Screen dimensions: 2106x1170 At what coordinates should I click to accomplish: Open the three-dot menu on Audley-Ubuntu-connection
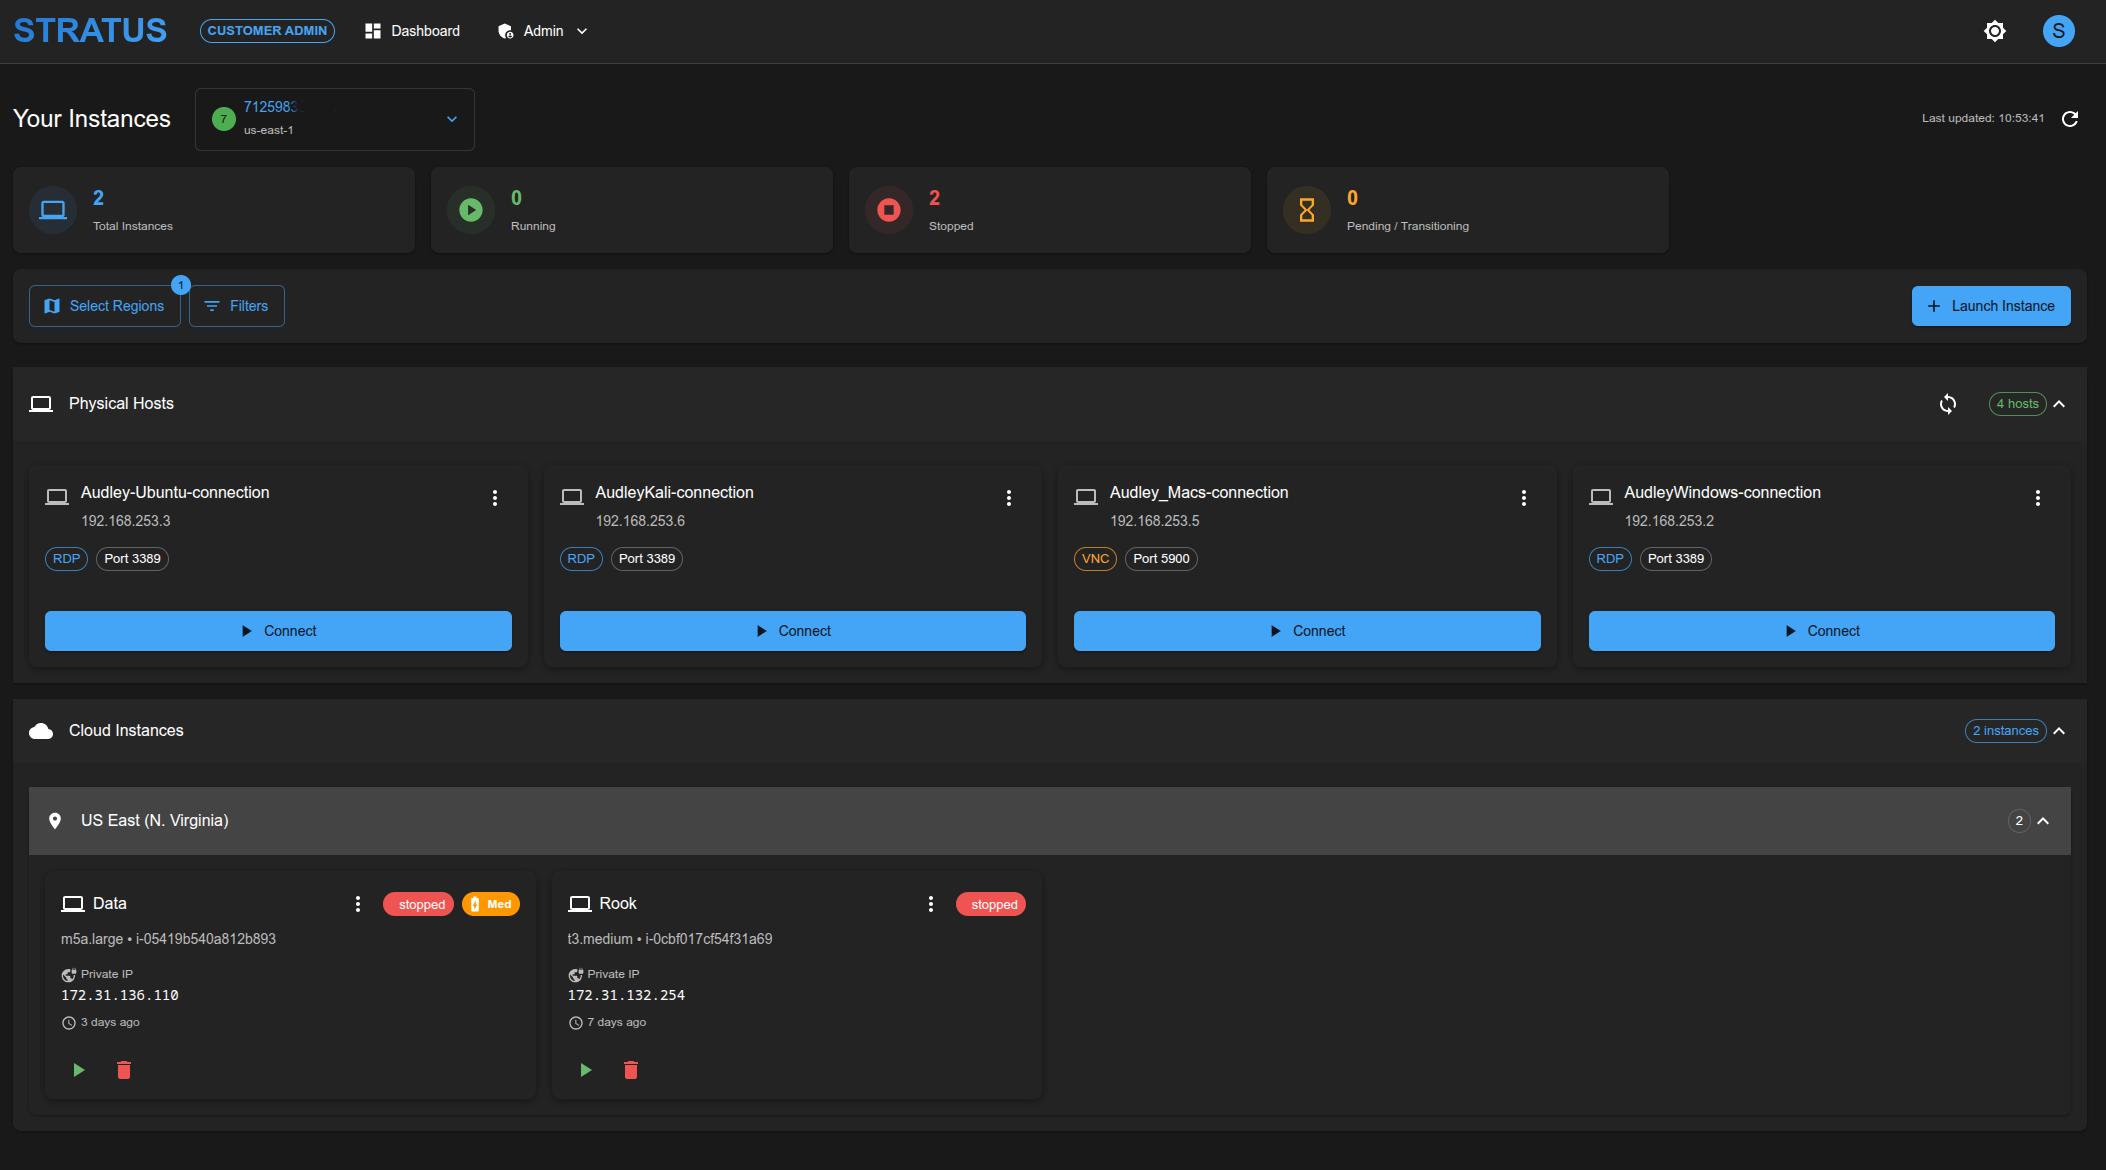[495, 497]
